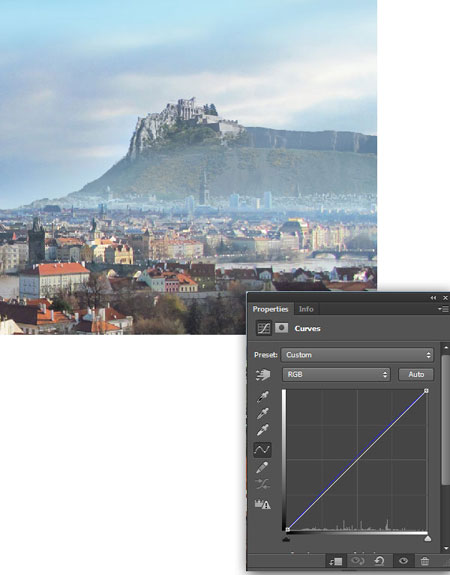Select the pencil draw curve tool

tap(262, 467)
